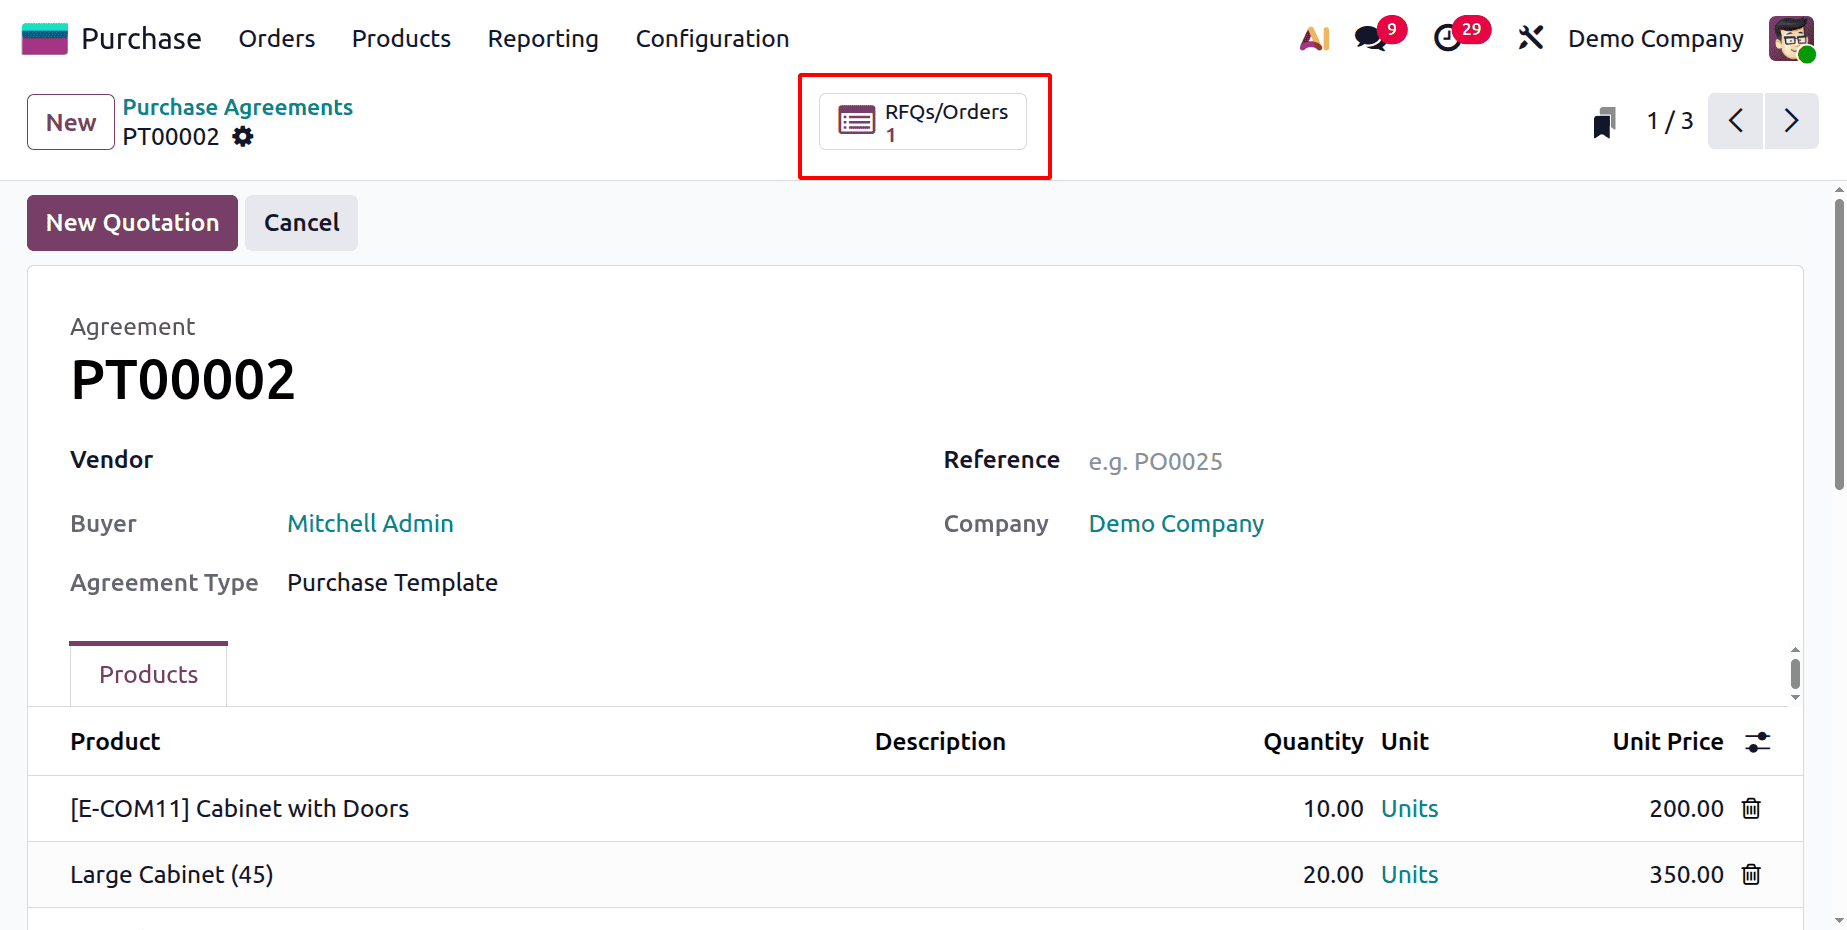Viewport: 1847px width, 930px height.
Task: Delete the Large Cabinet line via trash icon
Action: tap(1751, 874)
